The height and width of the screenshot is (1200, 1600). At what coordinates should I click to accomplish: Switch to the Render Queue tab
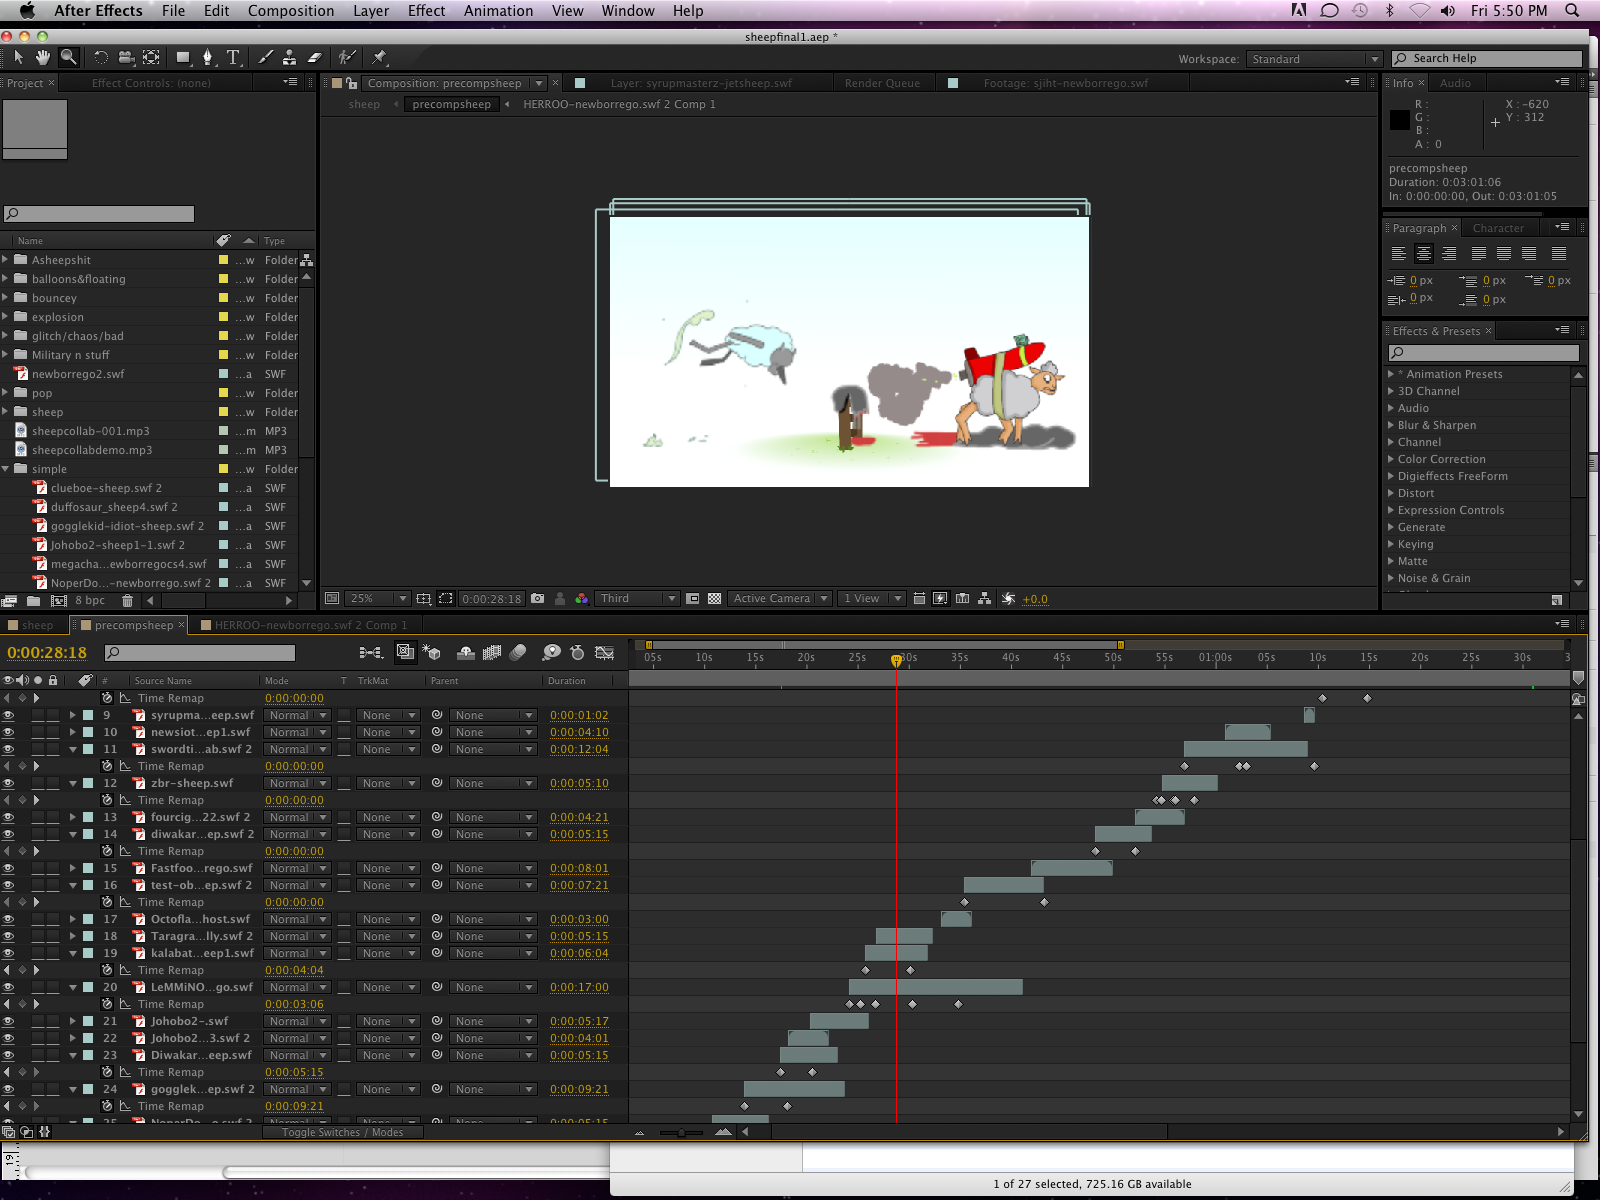882,84
